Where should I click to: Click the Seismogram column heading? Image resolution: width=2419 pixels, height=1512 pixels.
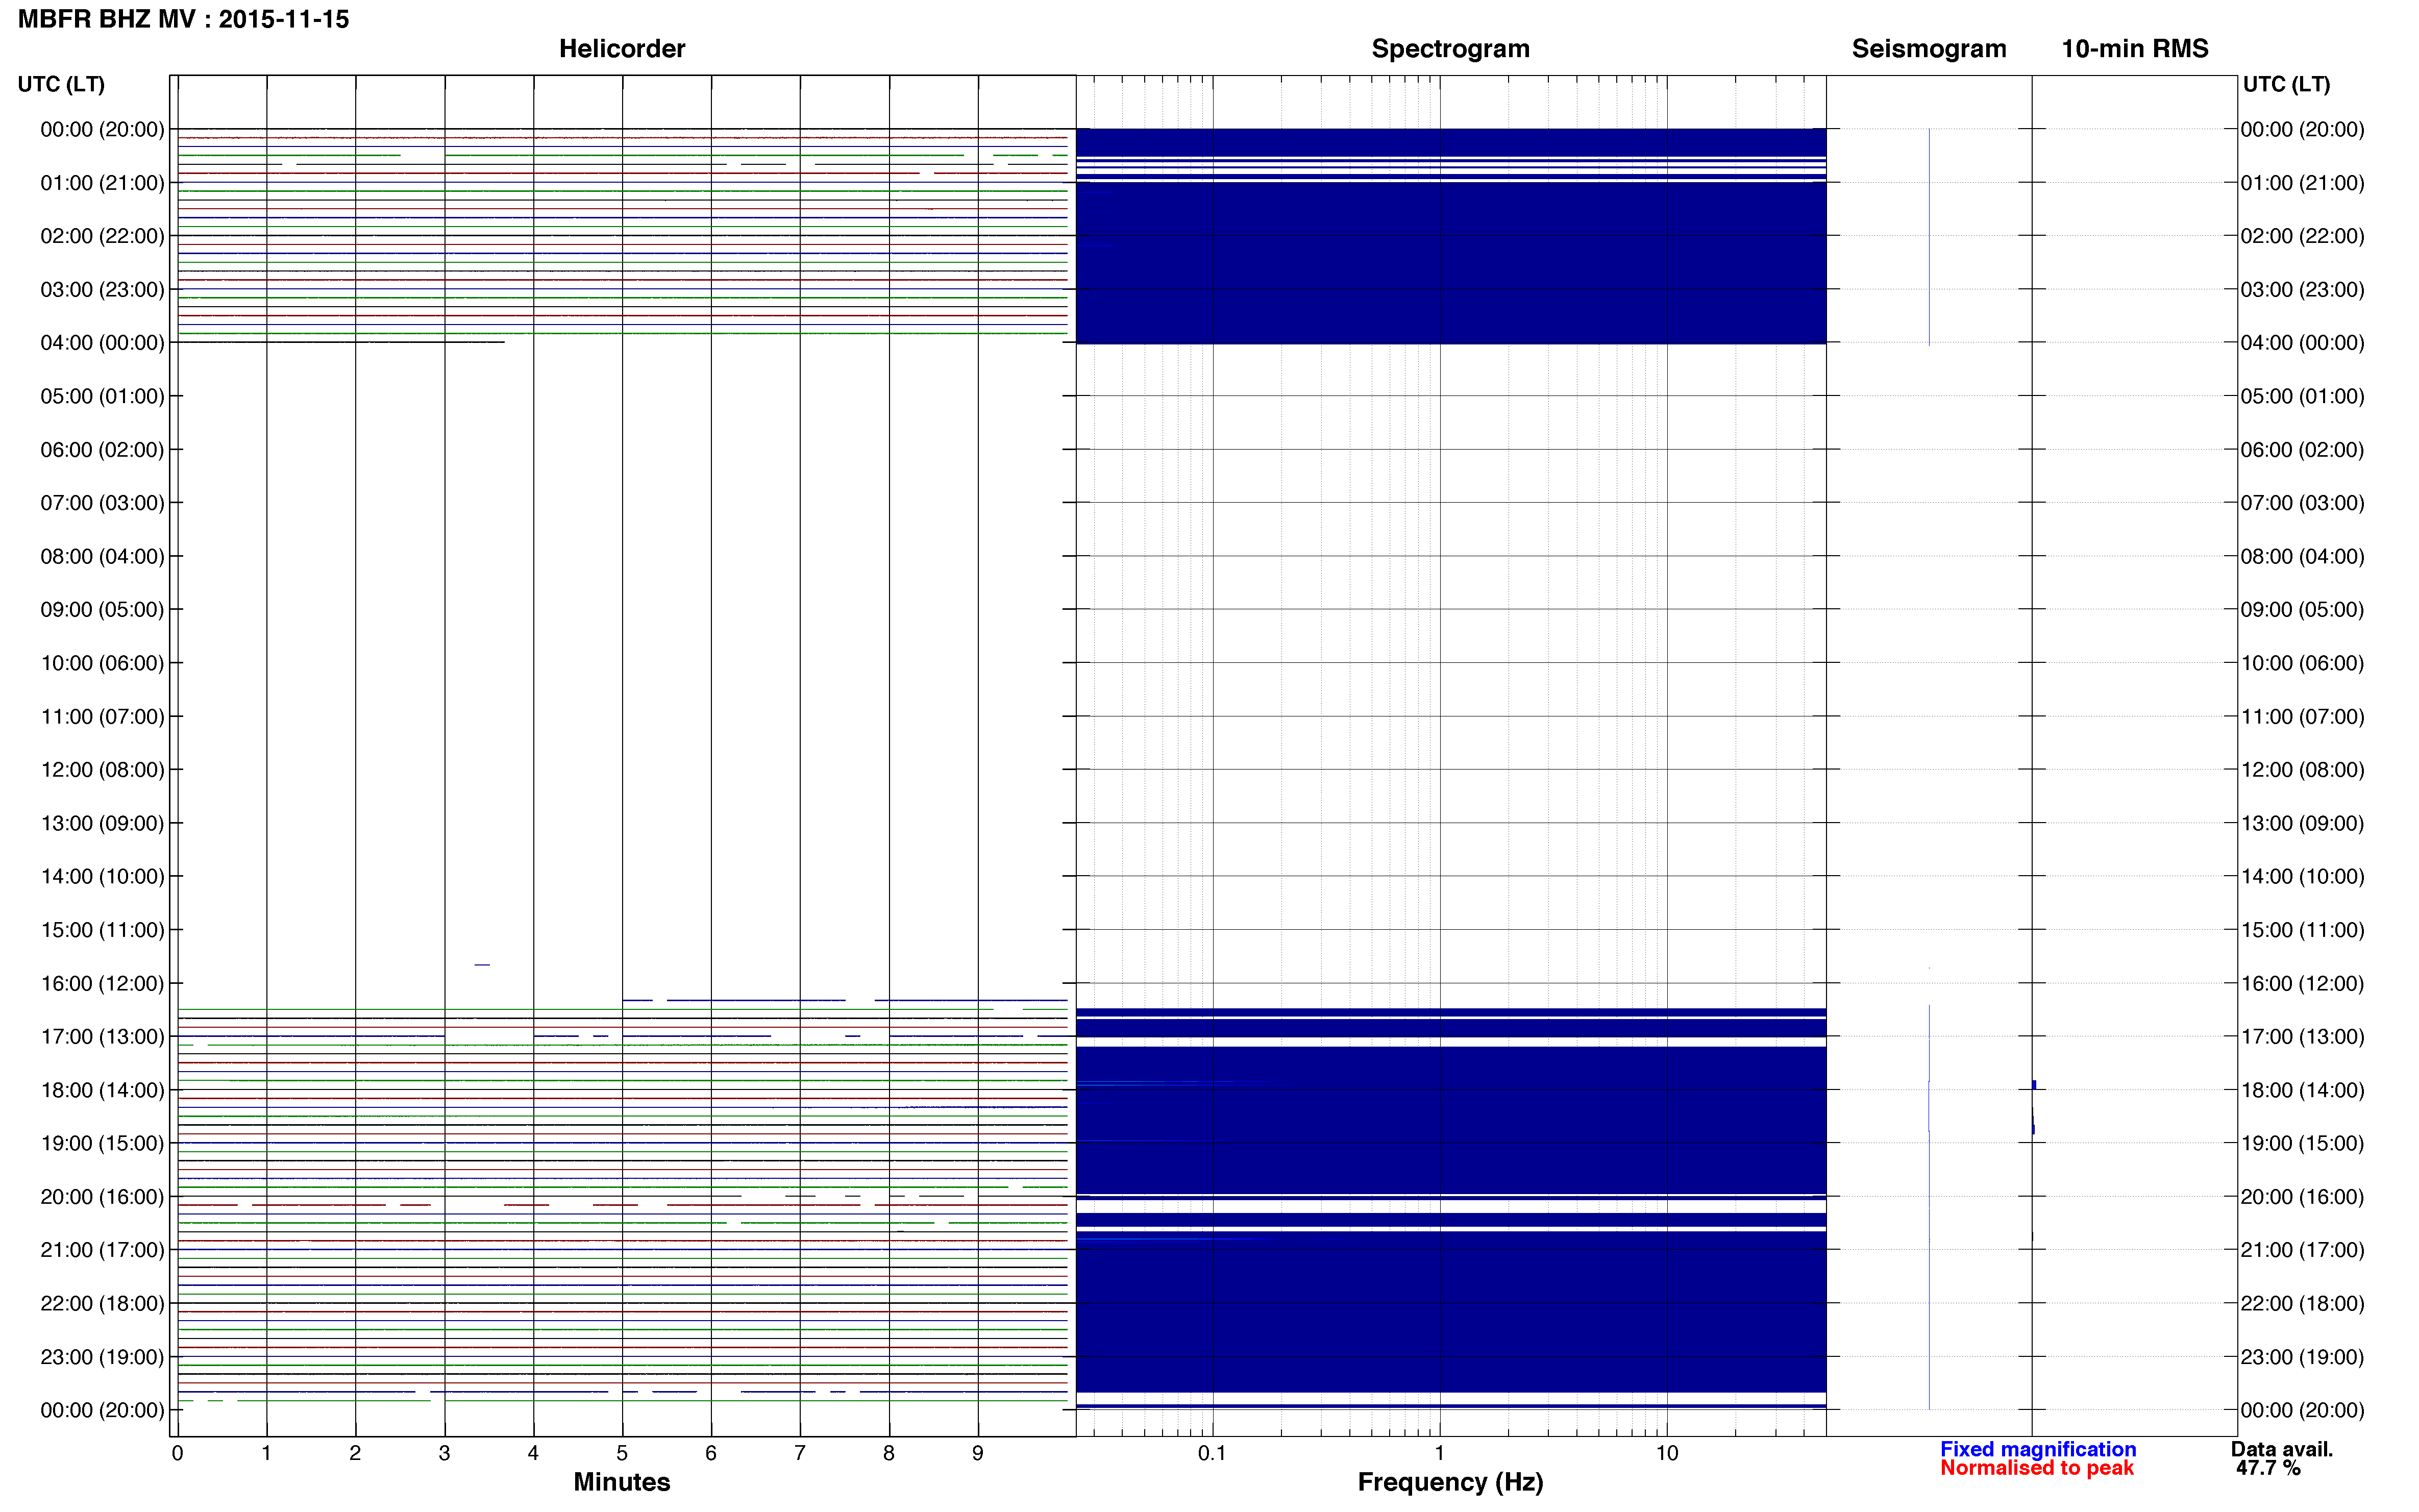point(1928,49)
